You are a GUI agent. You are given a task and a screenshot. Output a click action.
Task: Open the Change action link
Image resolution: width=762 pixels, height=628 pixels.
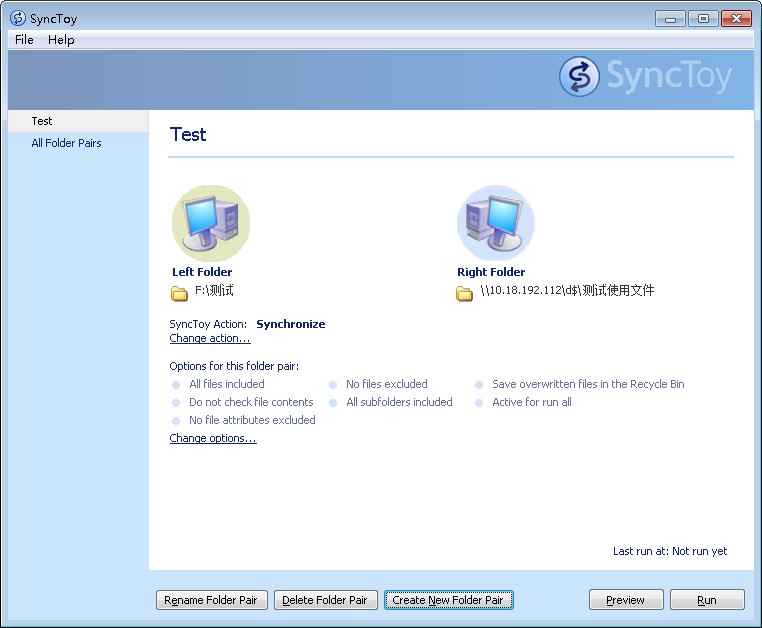(210, 338)
